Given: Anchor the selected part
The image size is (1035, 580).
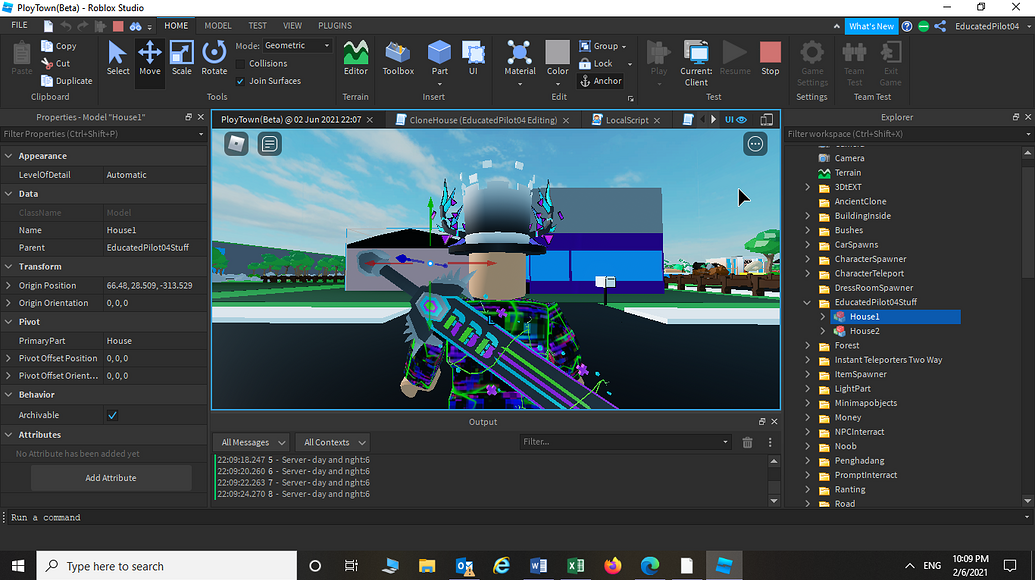Looking at the screenshot, I should point(600,81).
